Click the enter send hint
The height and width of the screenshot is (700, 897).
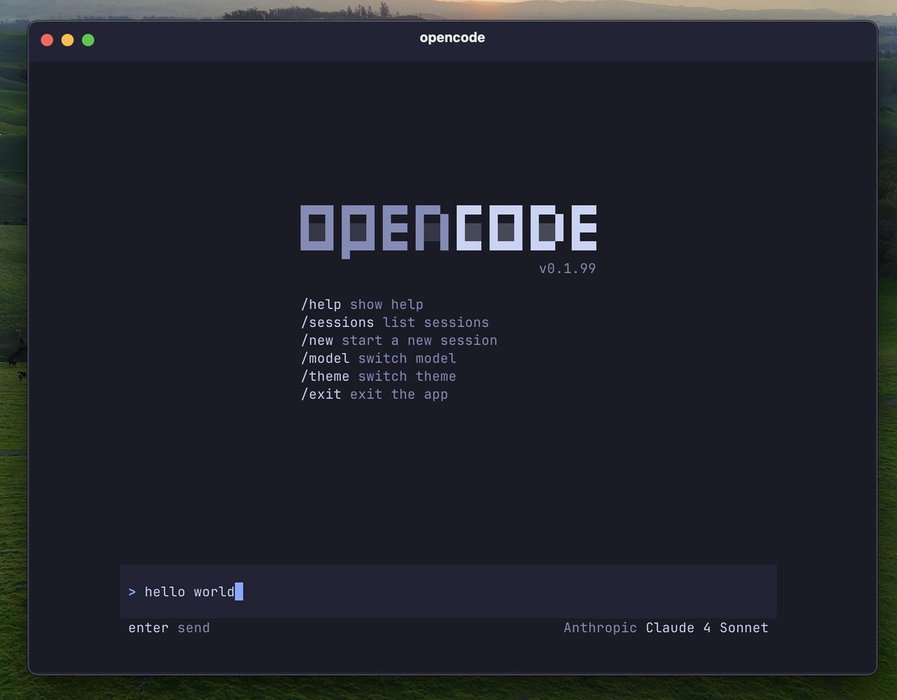(x=169, y=628)
